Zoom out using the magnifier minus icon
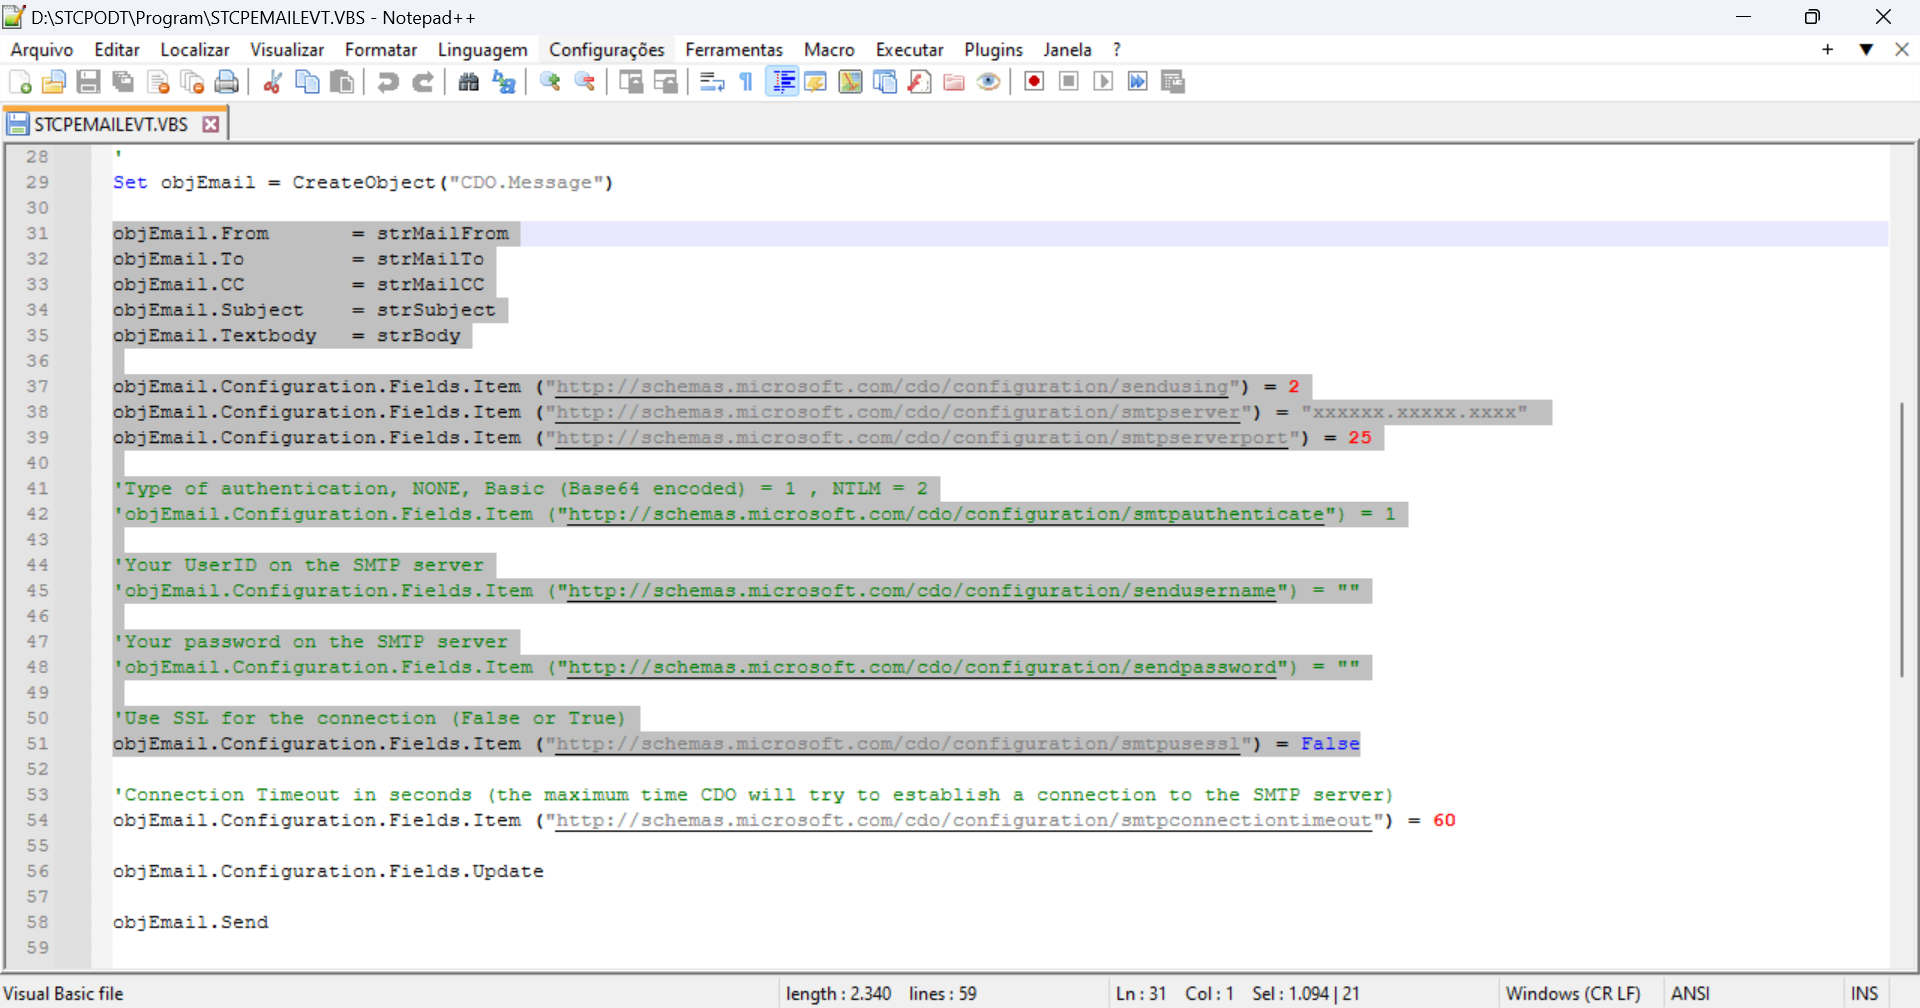Screen dimensions: 1920x1008 click(585, 82)
